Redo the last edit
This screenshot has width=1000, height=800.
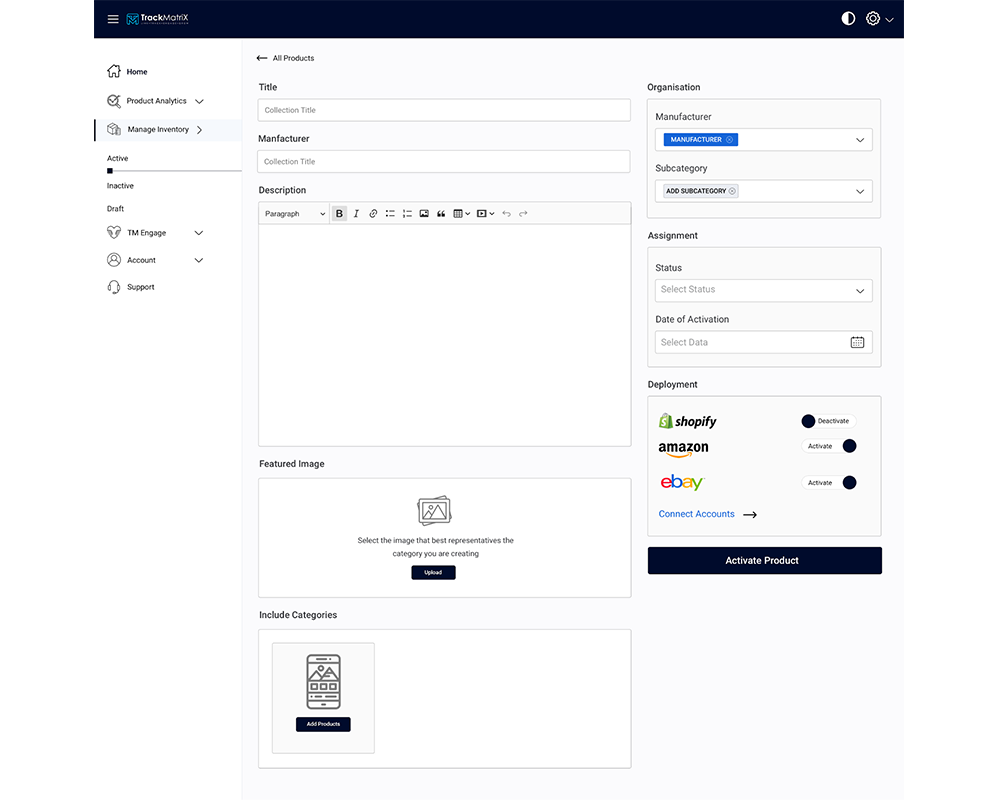tap(523, 214)
